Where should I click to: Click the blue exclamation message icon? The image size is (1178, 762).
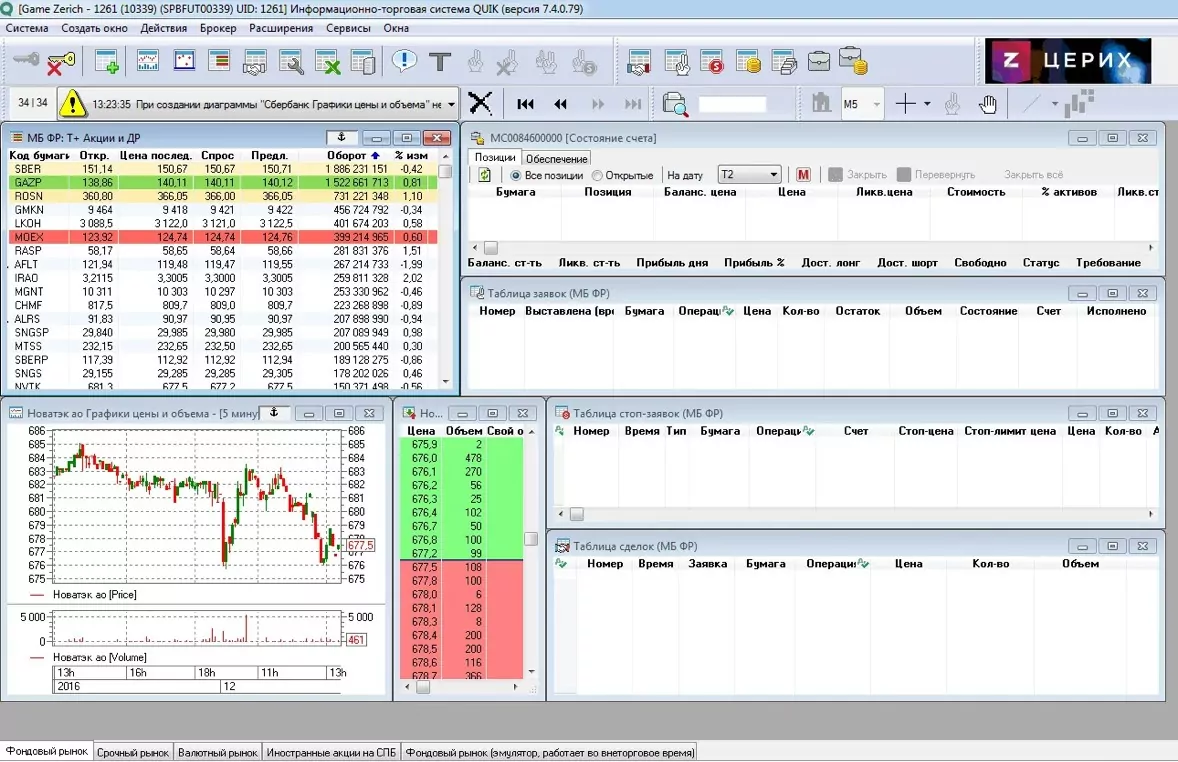[x=404, y=61]
